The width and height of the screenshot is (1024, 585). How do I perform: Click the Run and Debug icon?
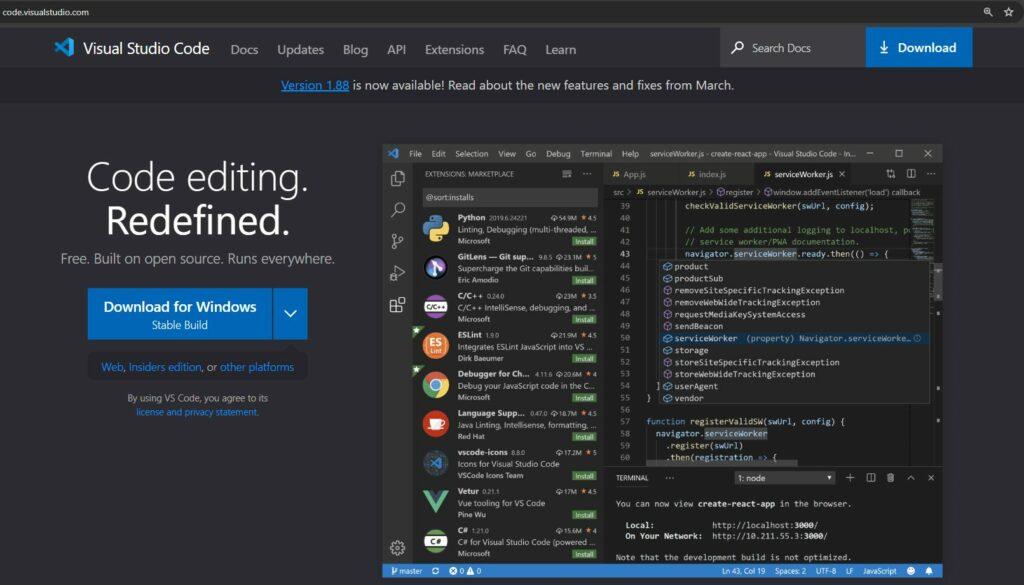point(398,273)
